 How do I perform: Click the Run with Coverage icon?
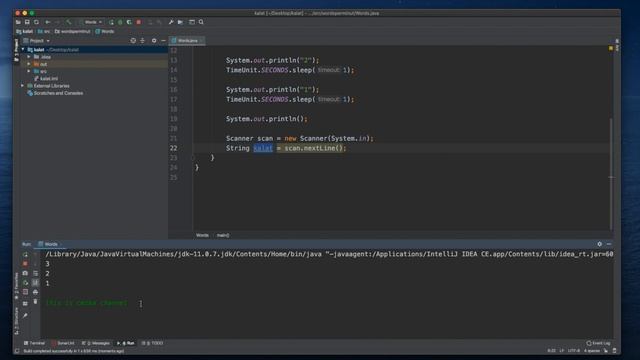point(129,22)
